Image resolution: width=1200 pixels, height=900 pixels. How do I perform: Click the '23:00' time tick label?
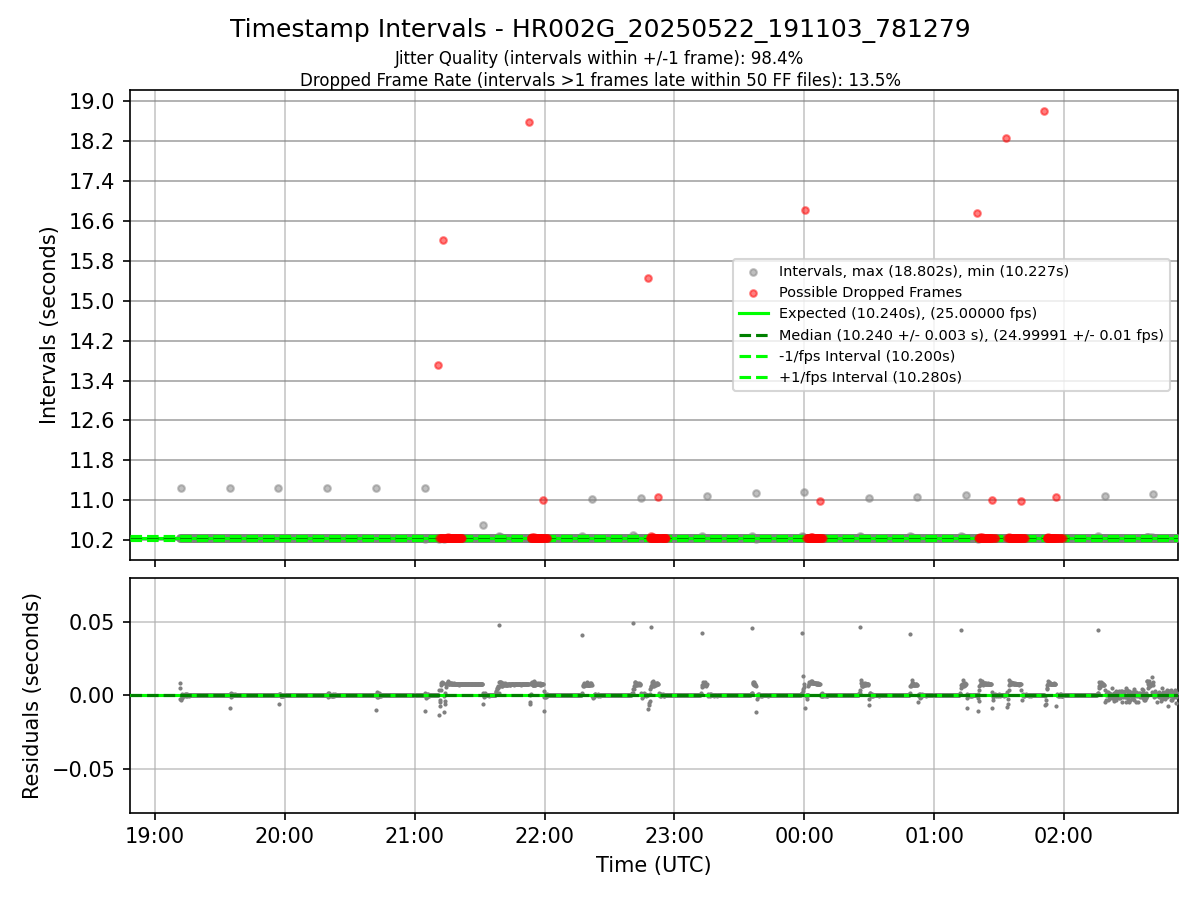(674, 834)
